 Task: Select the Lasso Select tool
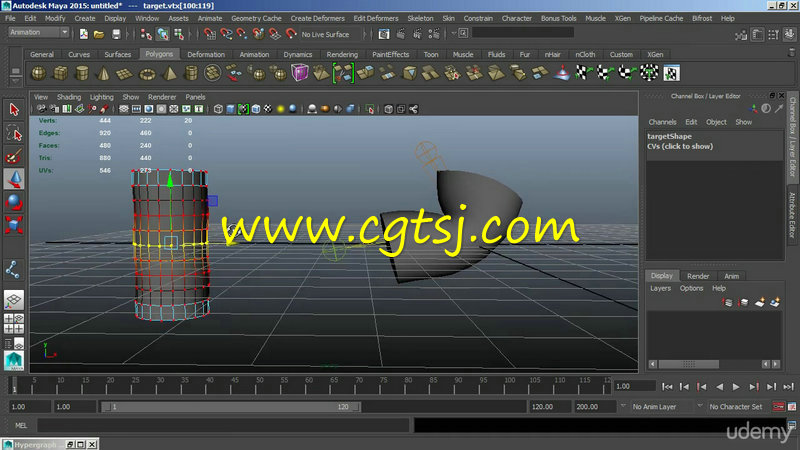(x=14, y=133)
